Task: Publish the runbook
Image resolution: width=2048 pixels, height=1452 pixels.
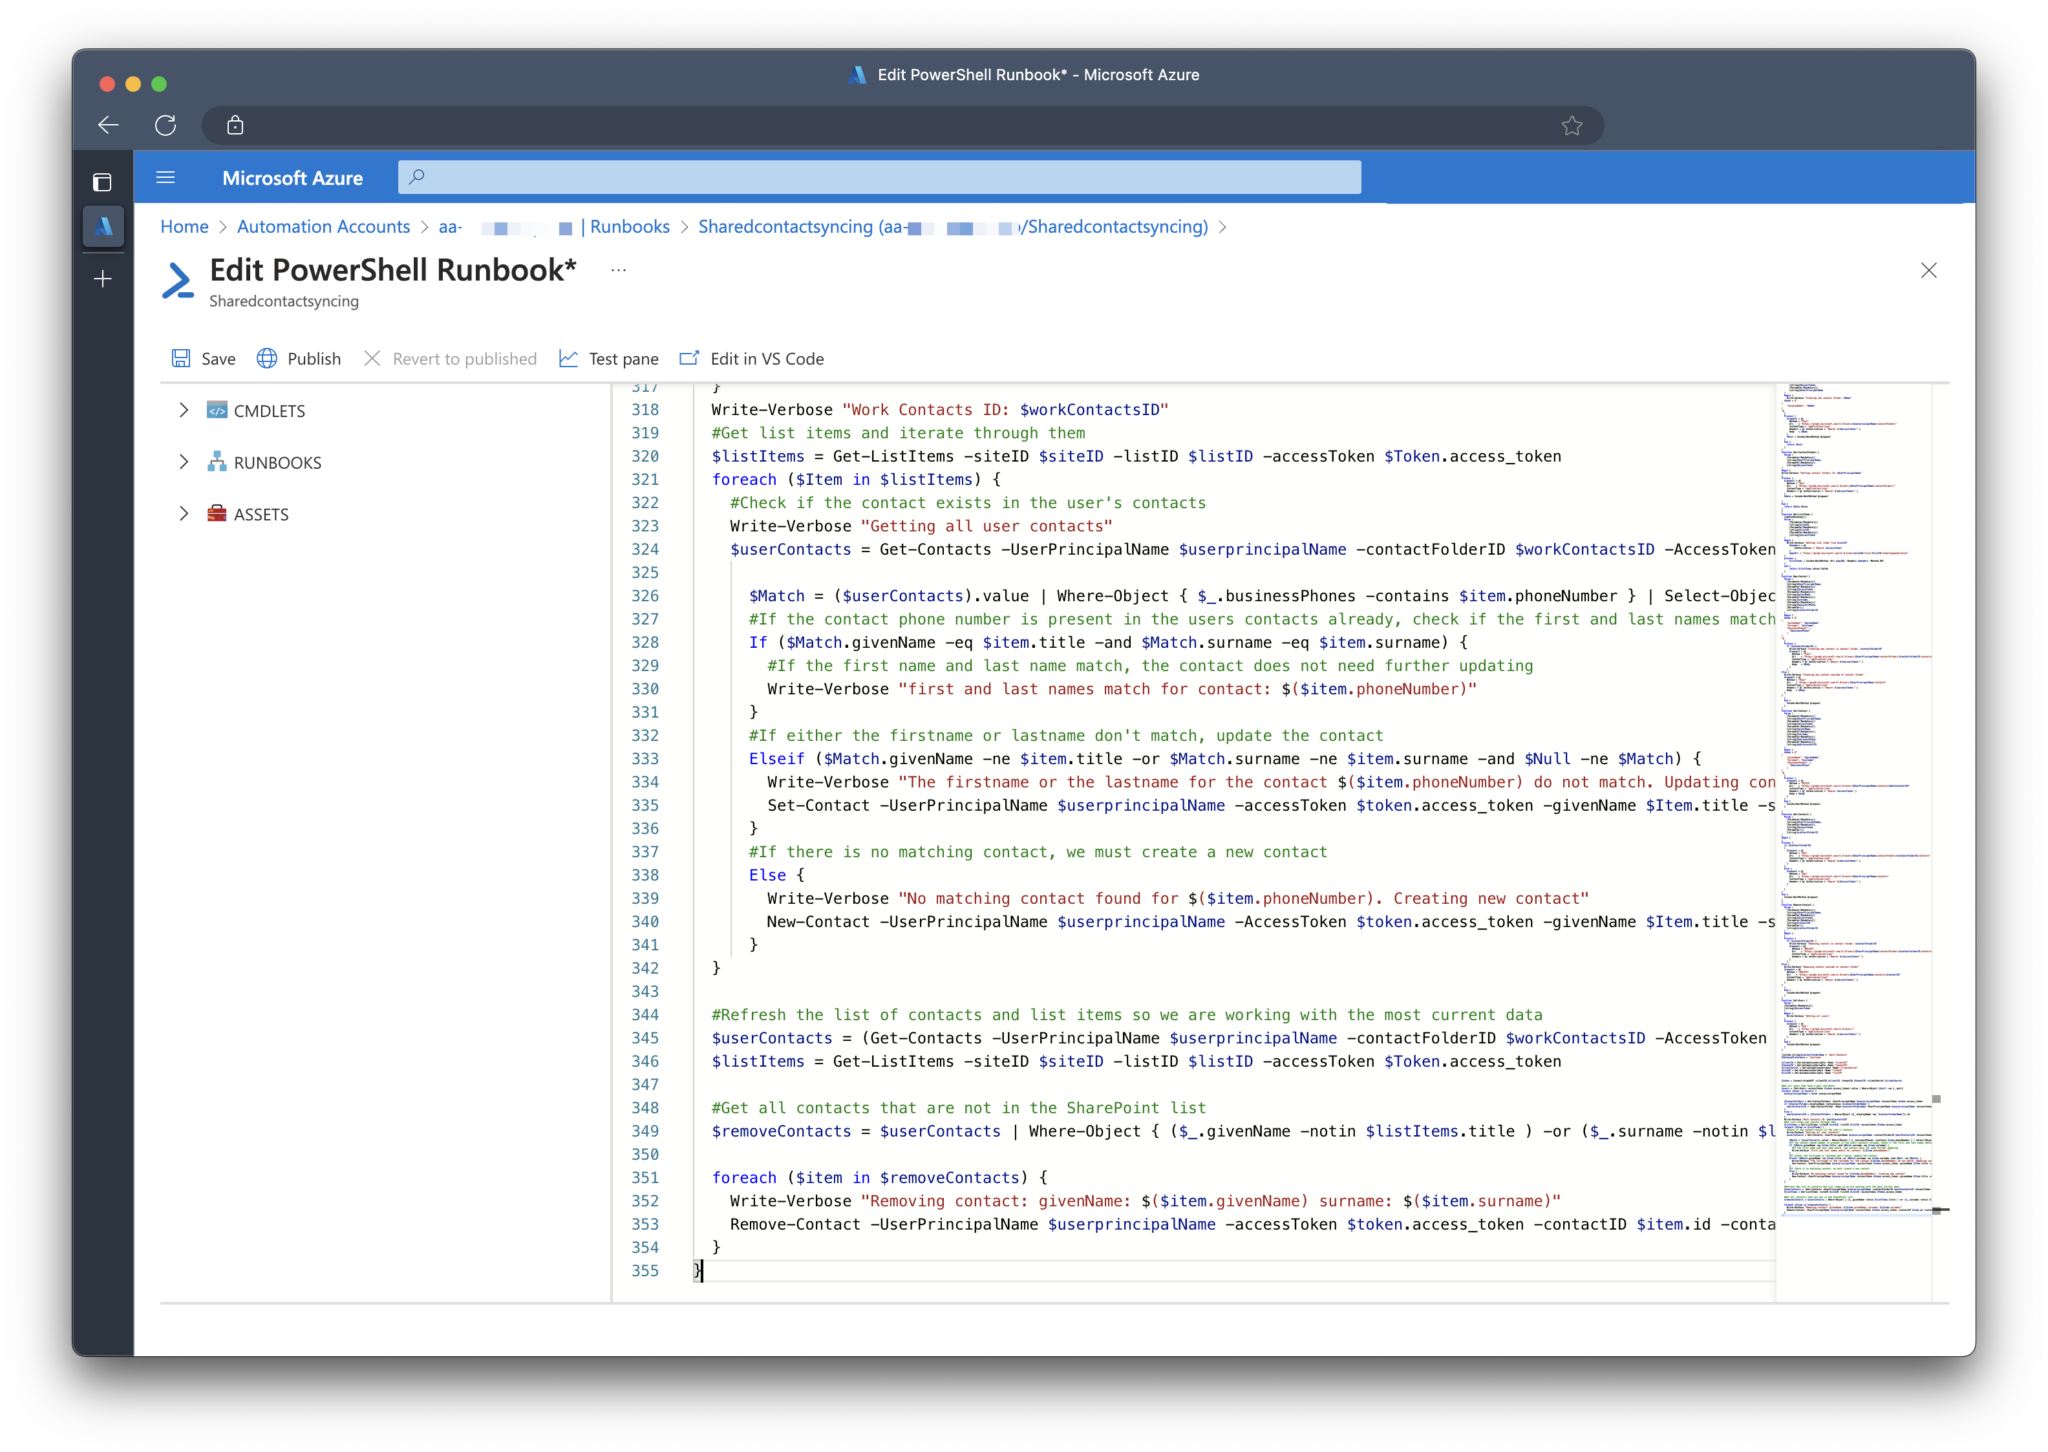Action: 299,359
